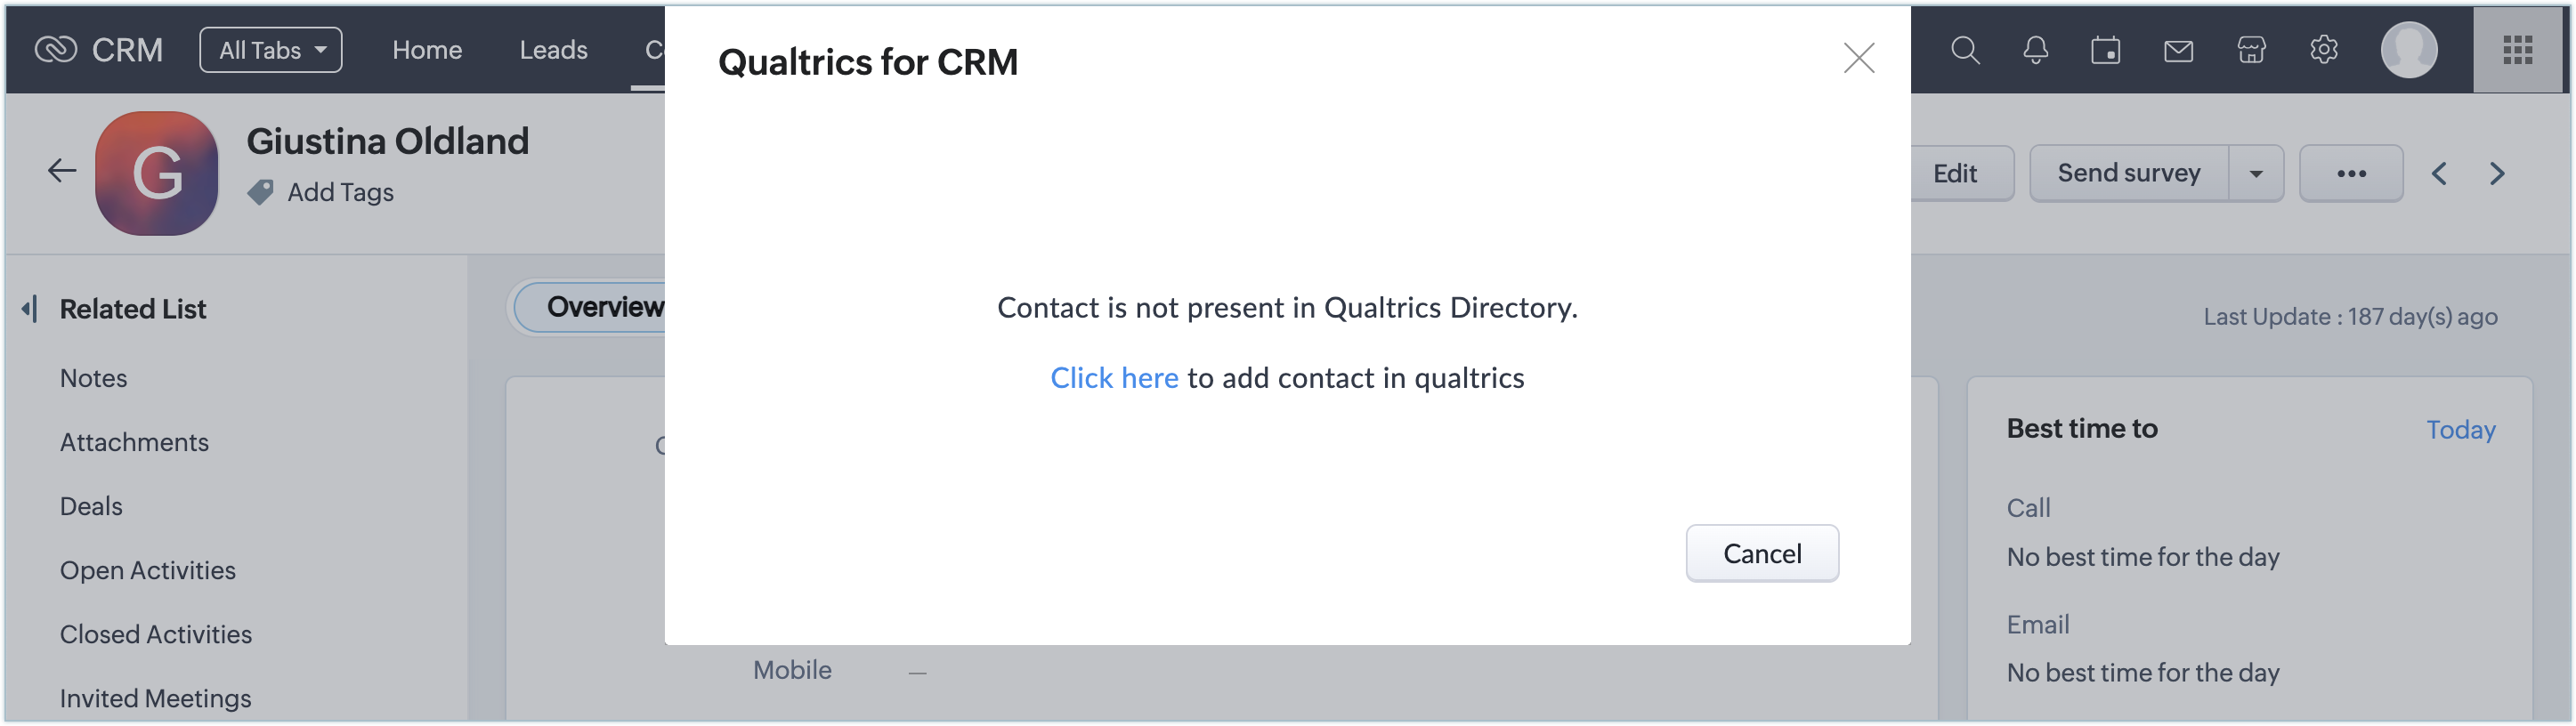2576x726 pixels.
Task: Click the Add Tags tag icon
Action: tap(260, 192)
